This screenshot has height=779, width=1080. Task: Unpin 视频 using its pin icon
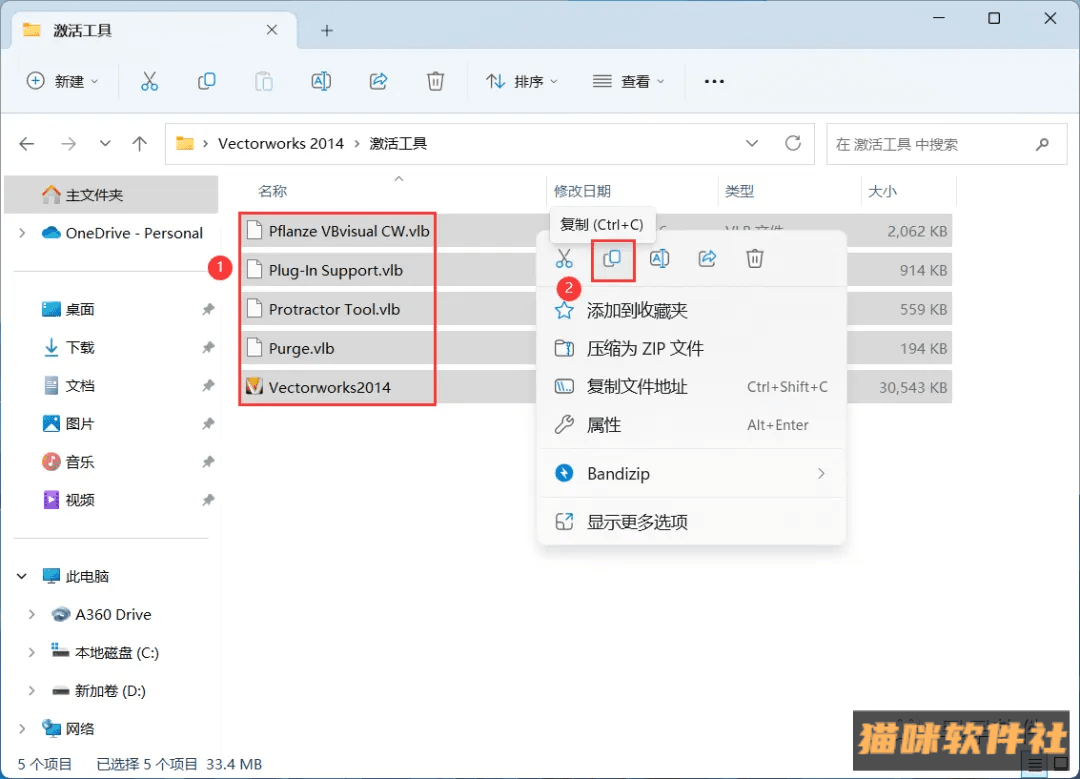coord(208,500)
